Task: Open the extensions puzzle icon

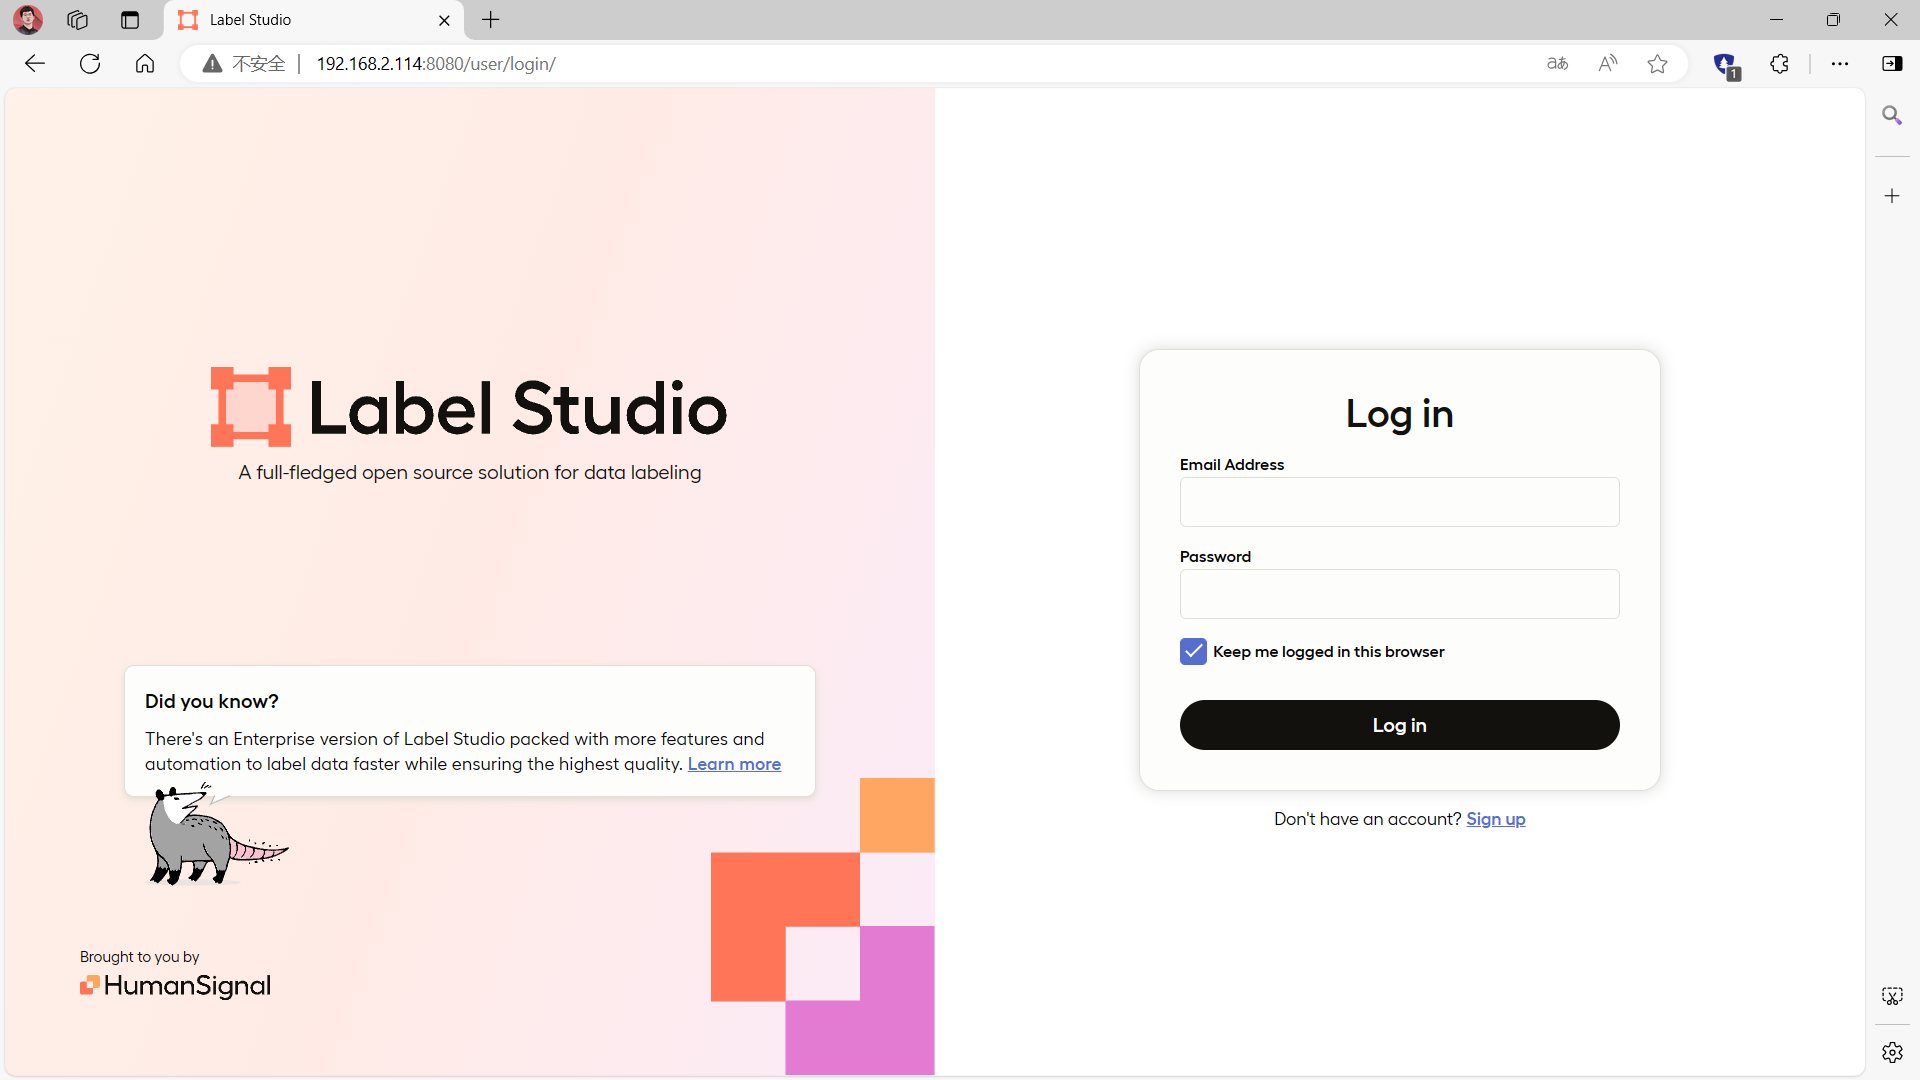Action: pyautogui.click(x=1780, y=64)
